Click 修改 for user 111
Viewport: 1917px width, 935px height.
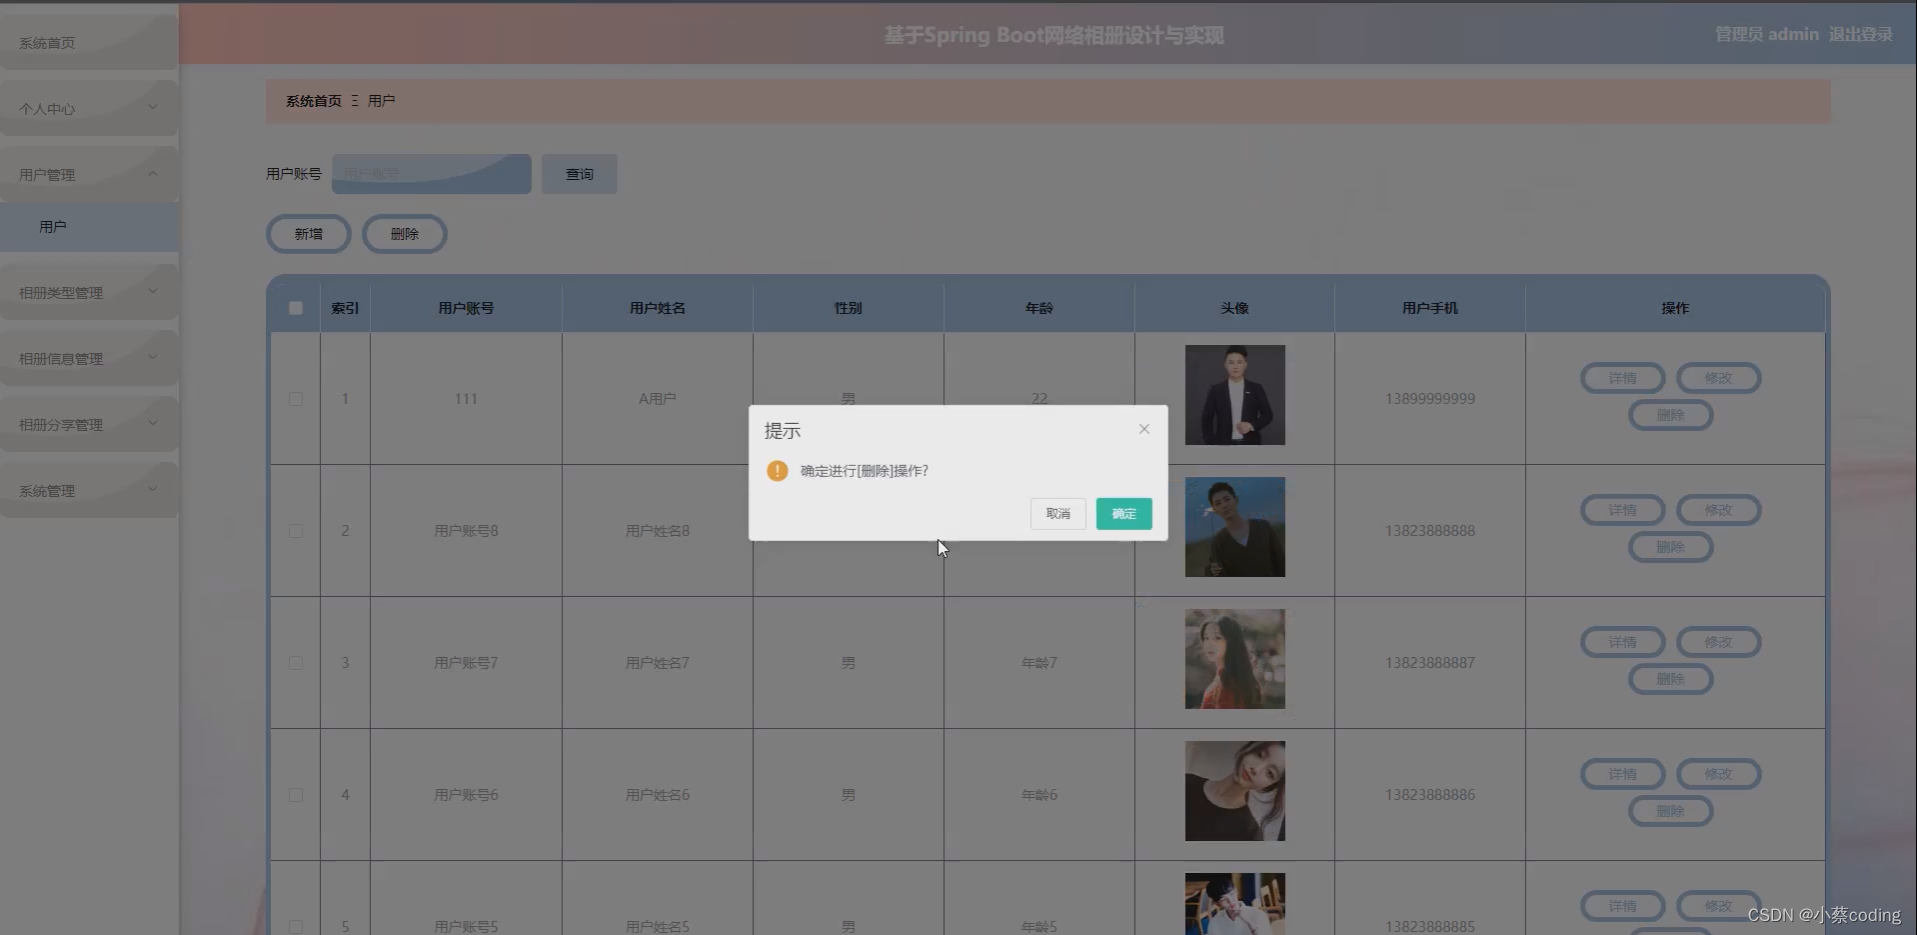coord(1718,378)
